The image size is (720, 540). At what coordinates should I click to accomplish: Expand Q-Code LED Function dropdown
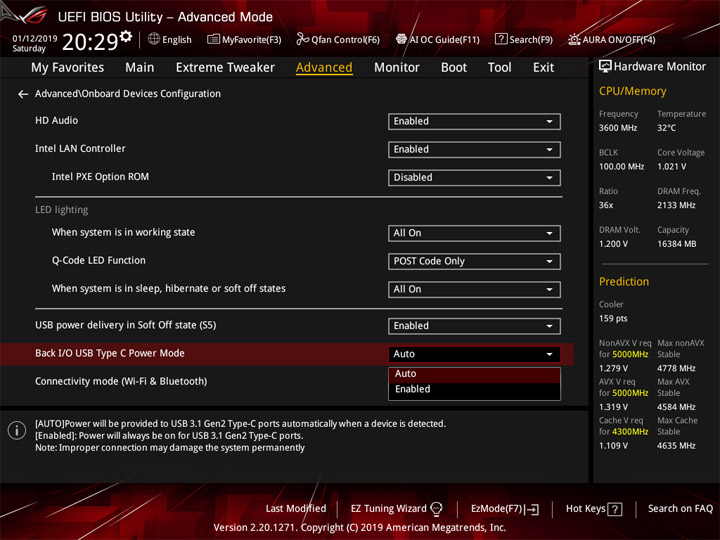474,261
